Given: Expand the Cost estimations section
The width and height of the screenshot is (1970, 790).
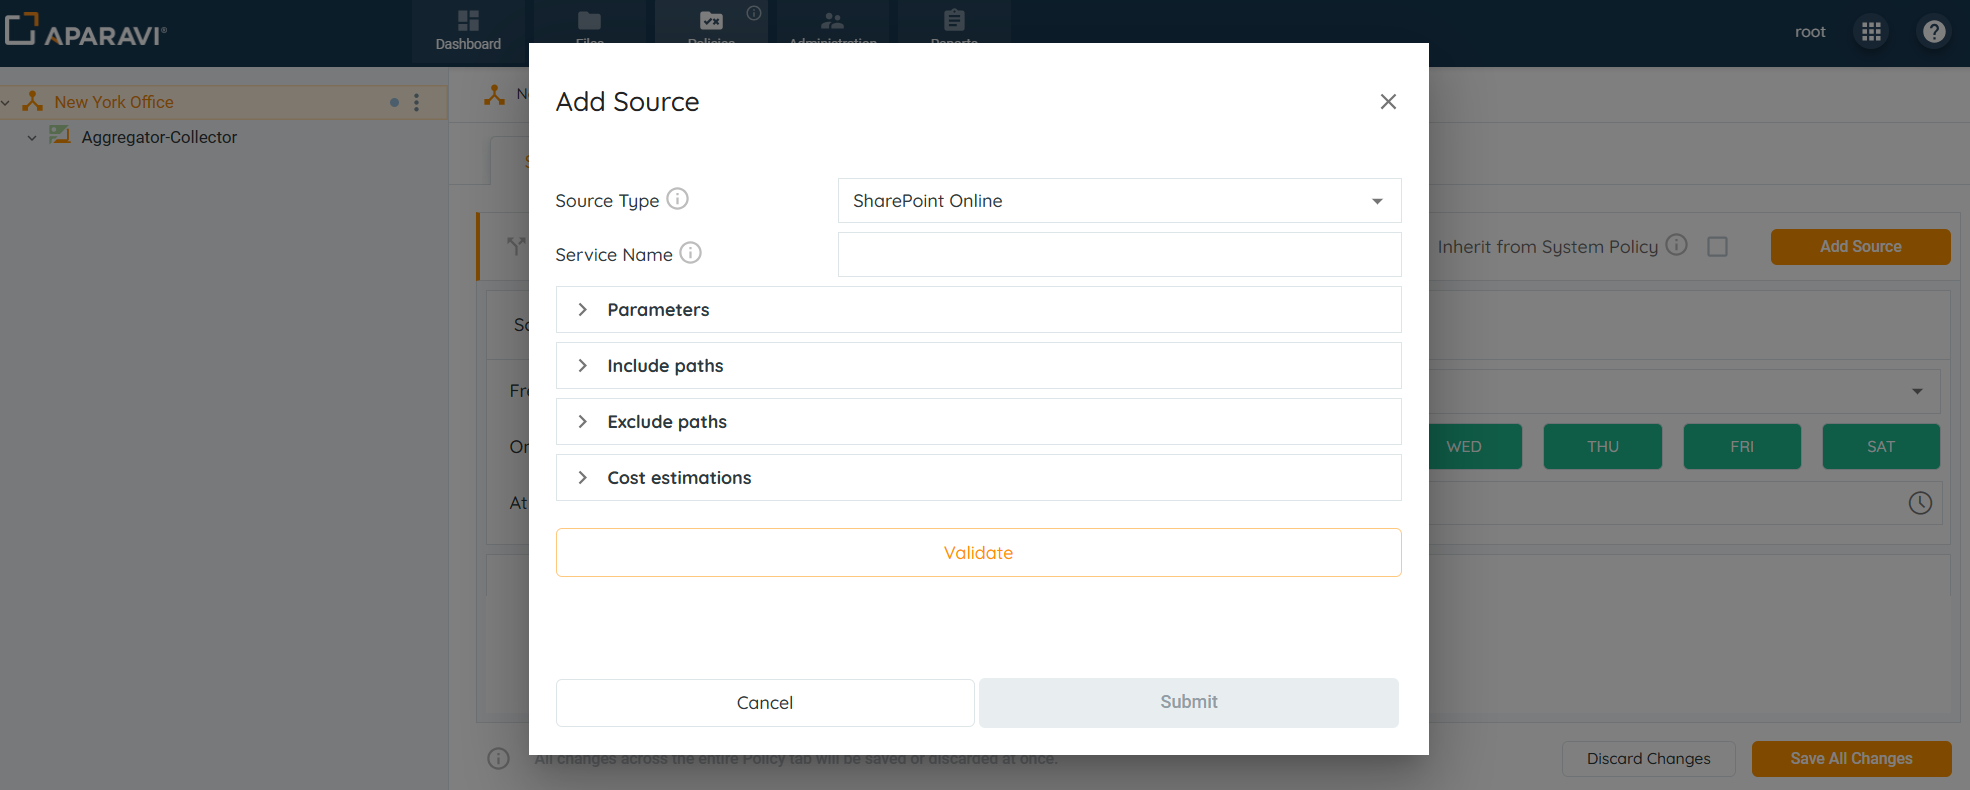Looking at the screenshot, I should (x=679, y=478).
